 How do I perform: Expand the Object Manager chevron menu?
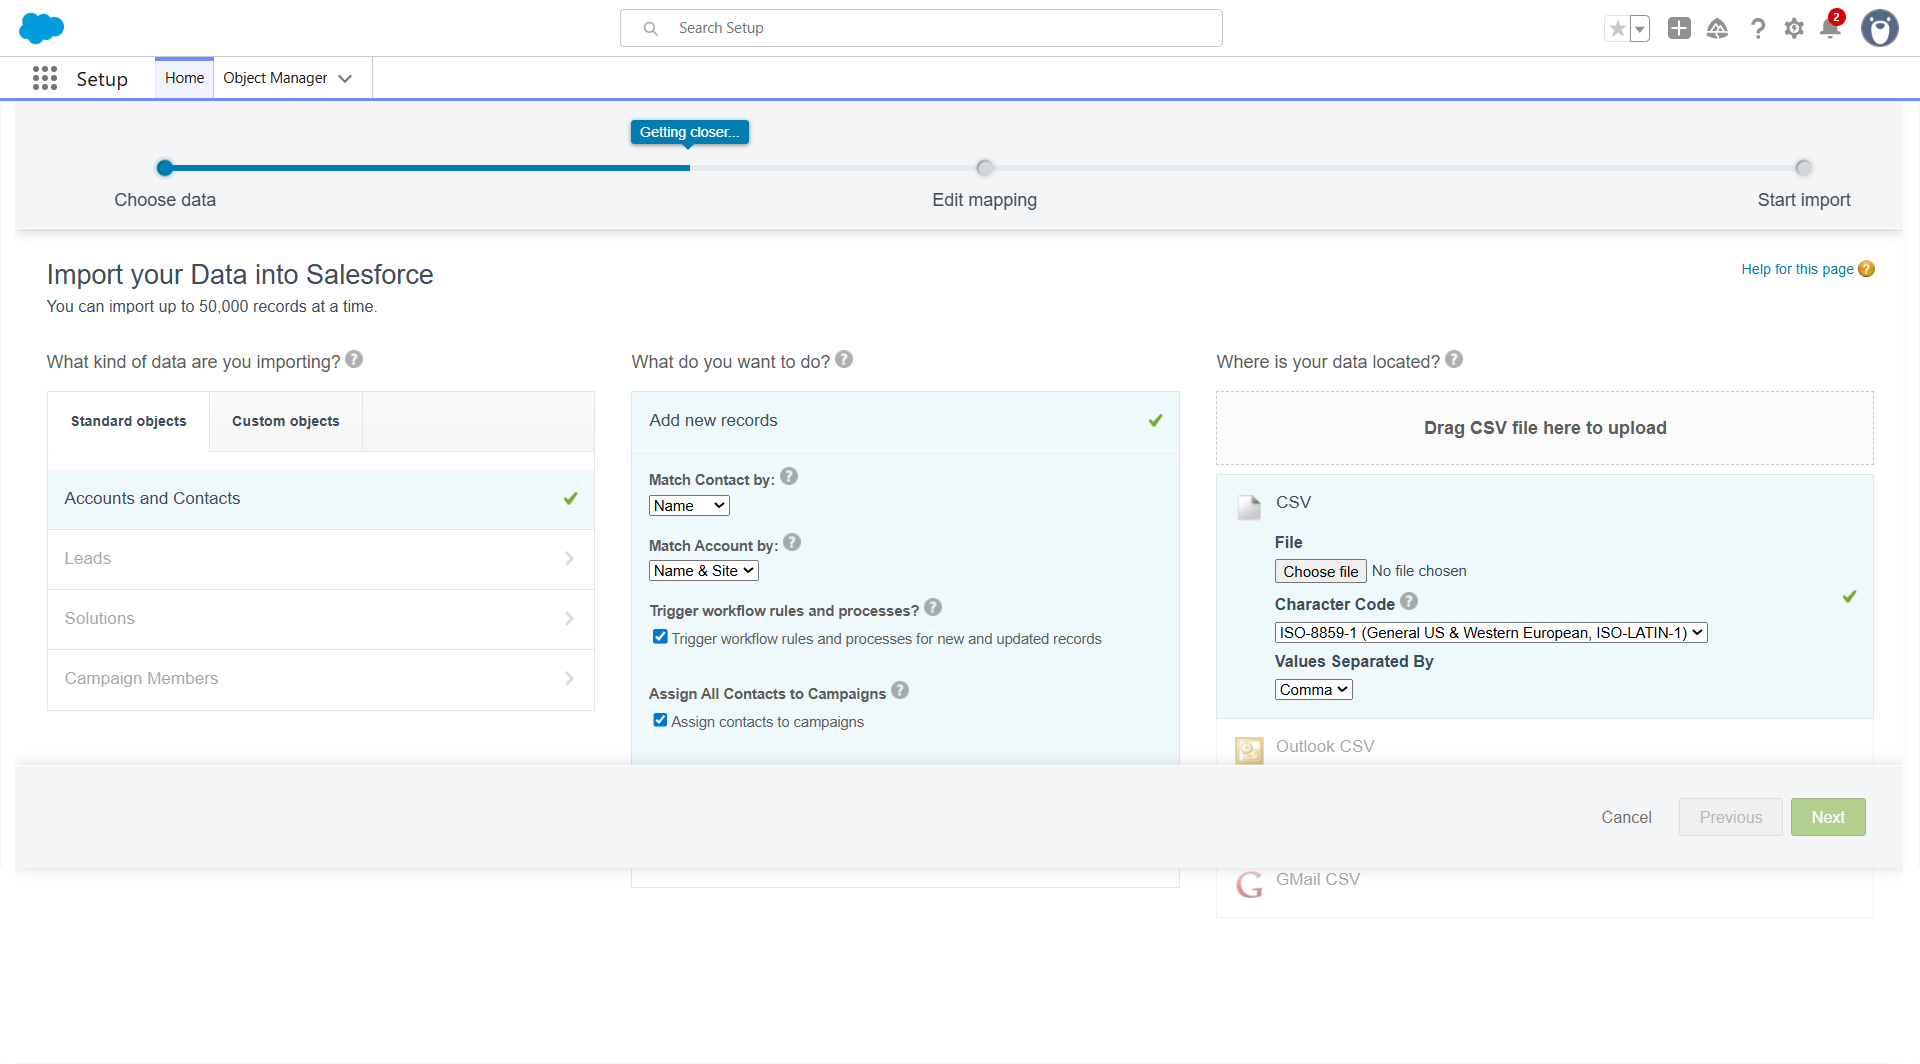point(345,78)
